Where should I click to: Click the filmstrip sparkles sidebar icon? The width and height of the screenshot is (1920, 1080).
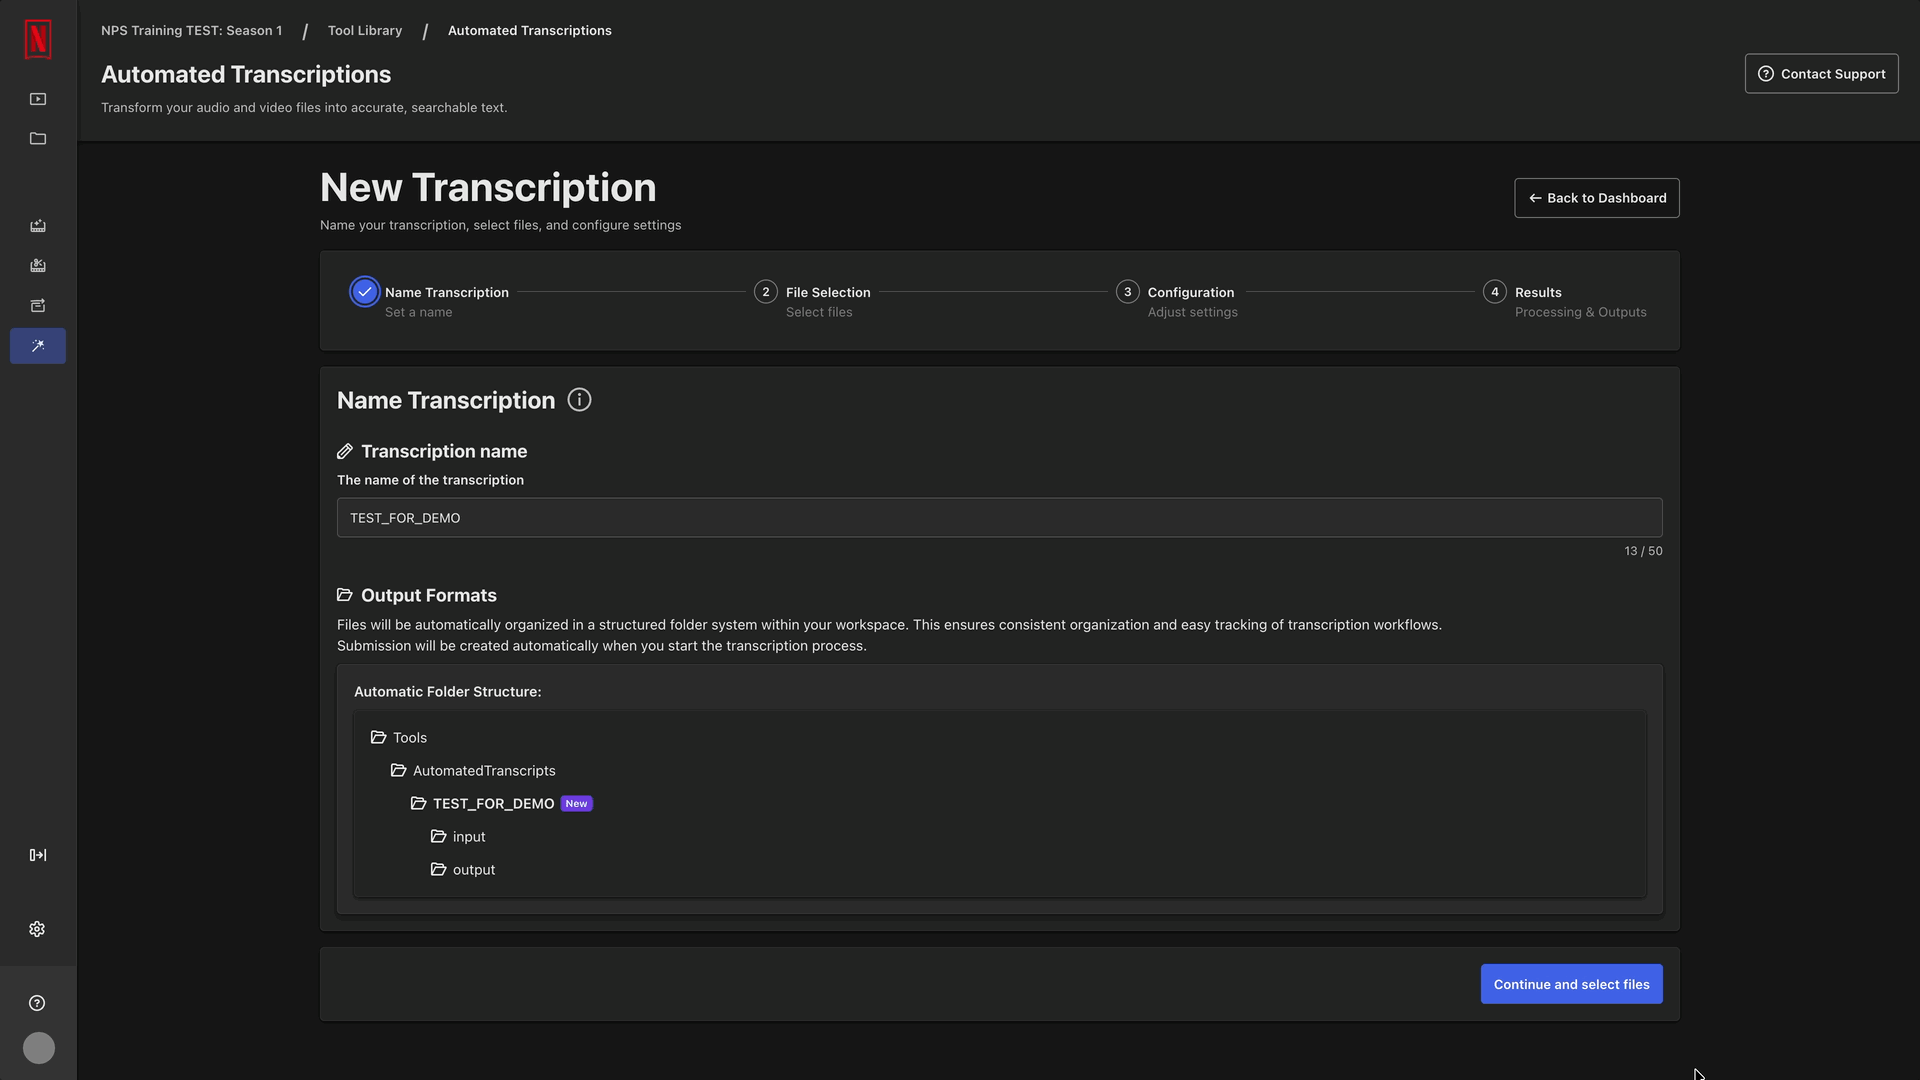point(38,226)
